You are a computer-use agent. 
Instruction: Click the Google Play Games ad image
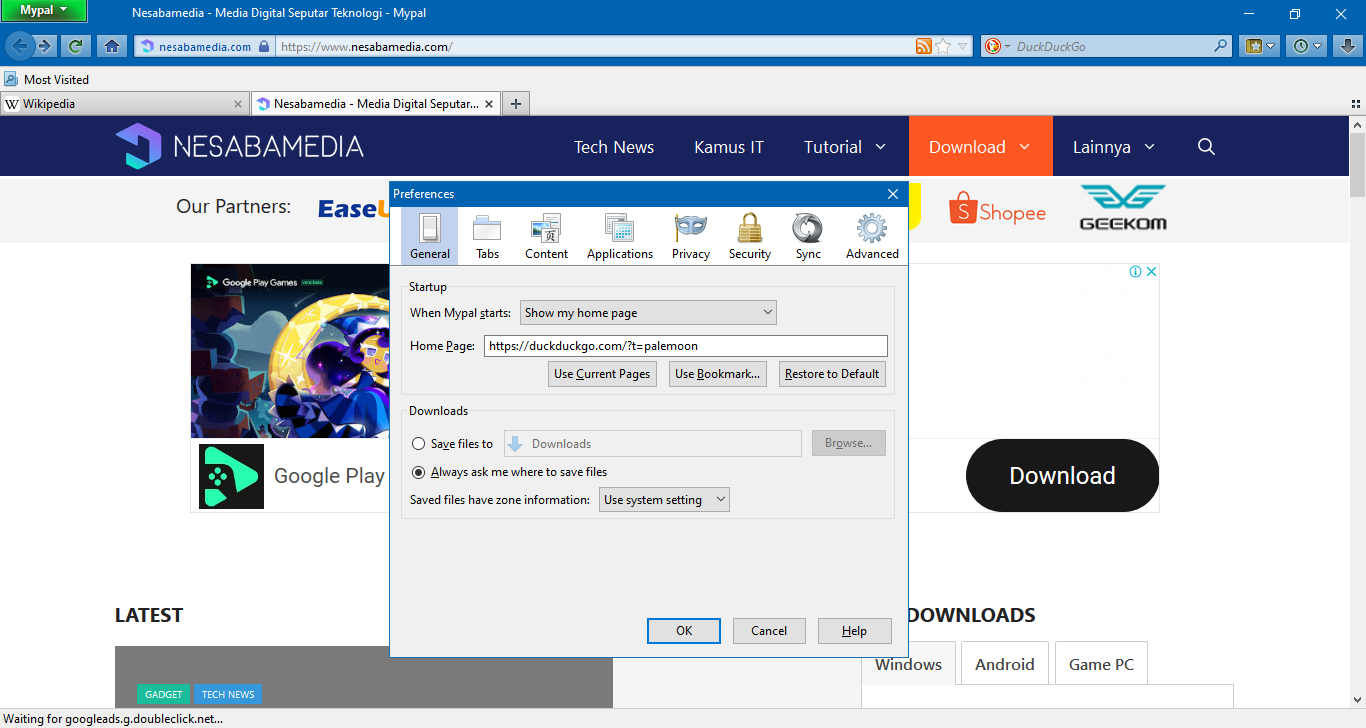pyautogui.click(x=290, y=351)
